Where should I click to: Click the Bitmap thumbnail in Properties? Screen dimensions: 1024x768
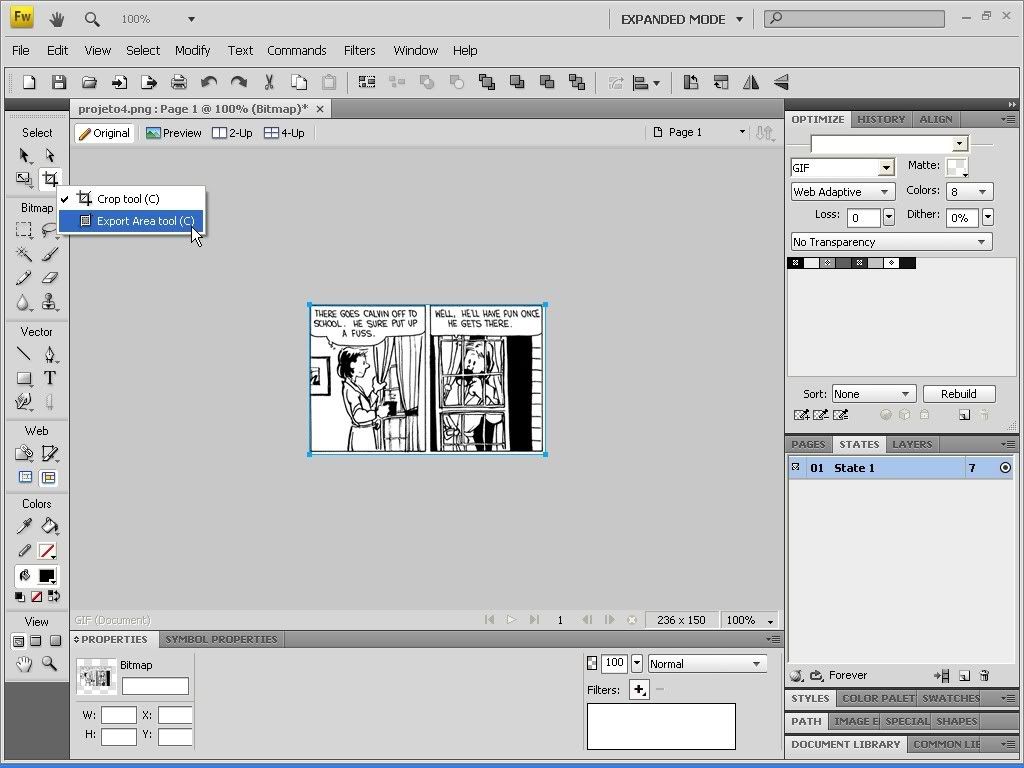(96, 675)
